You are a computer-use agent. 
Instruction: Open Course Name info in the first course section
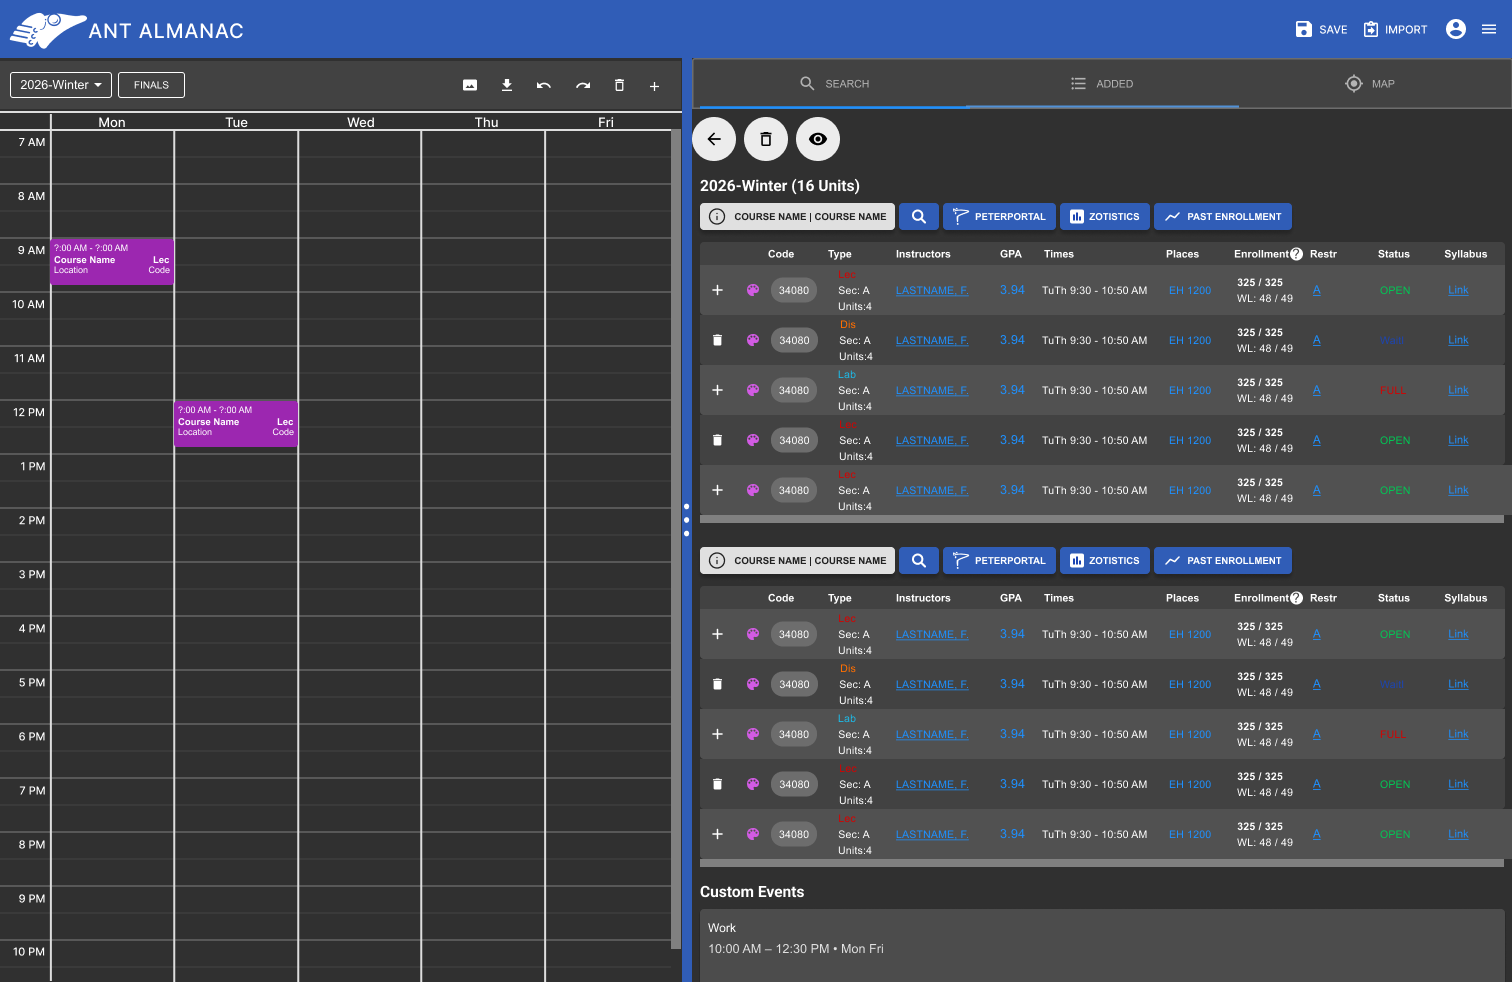coord(797,217)
